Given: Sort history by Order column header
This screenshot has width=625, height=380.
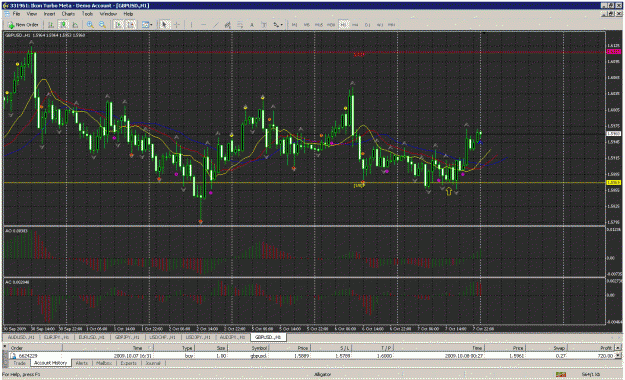Looking at the screenshot, I should pyautogui.click(x=35, y=348).
